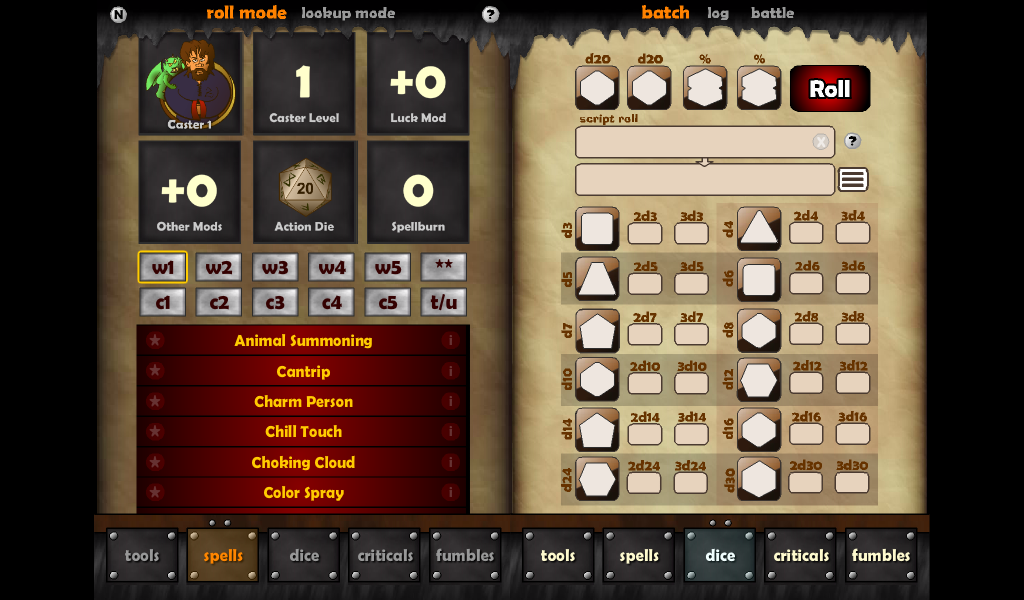The height and width of the screenshot is (600, 1024).
Task: Toggle the w3 wizard spell button
Action: (275, 267)
